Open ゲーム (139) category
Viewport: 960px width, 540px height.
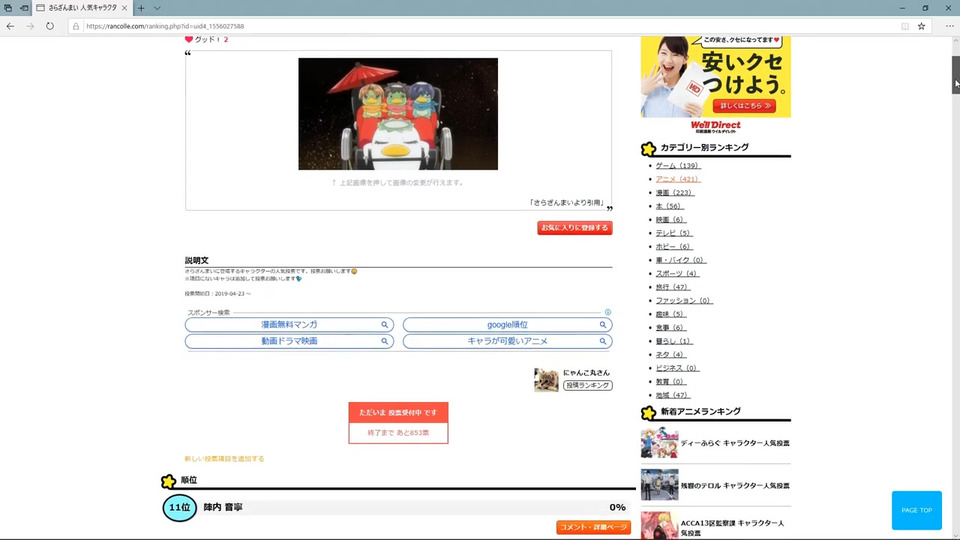point(678,166)
